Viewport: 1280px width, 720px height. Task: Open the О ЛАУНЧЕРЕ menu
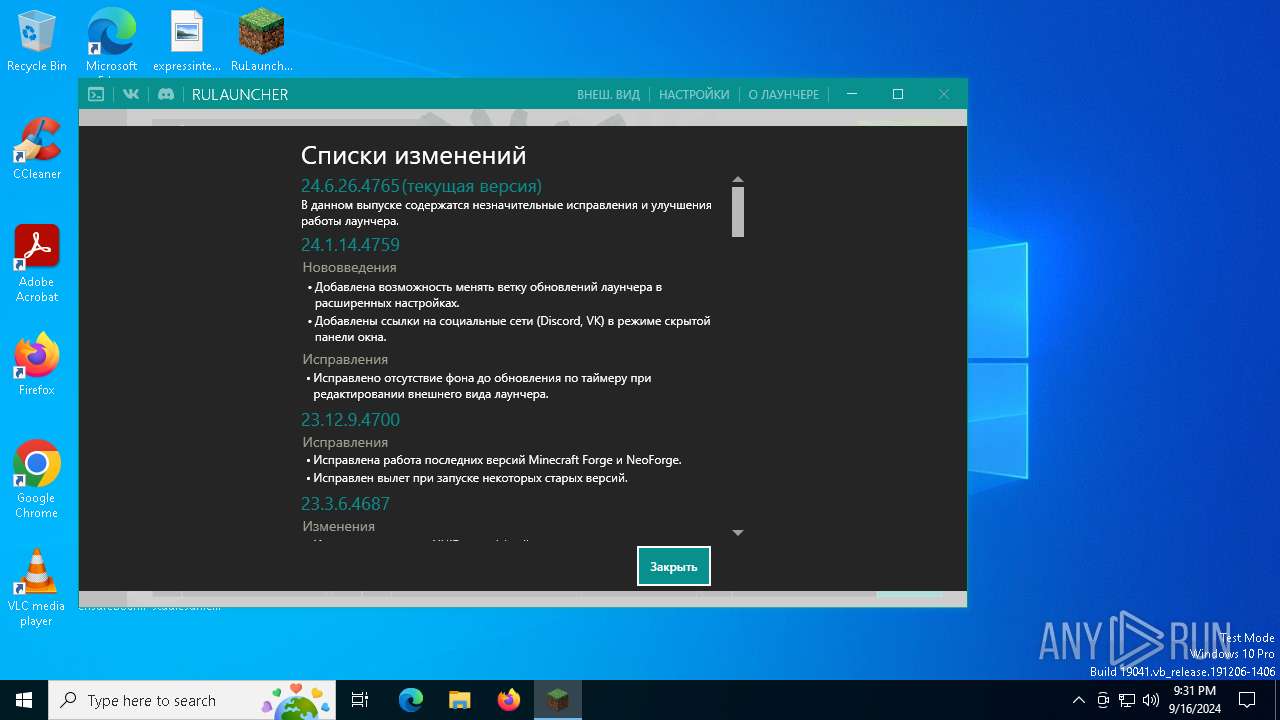(x=784, y=95)
